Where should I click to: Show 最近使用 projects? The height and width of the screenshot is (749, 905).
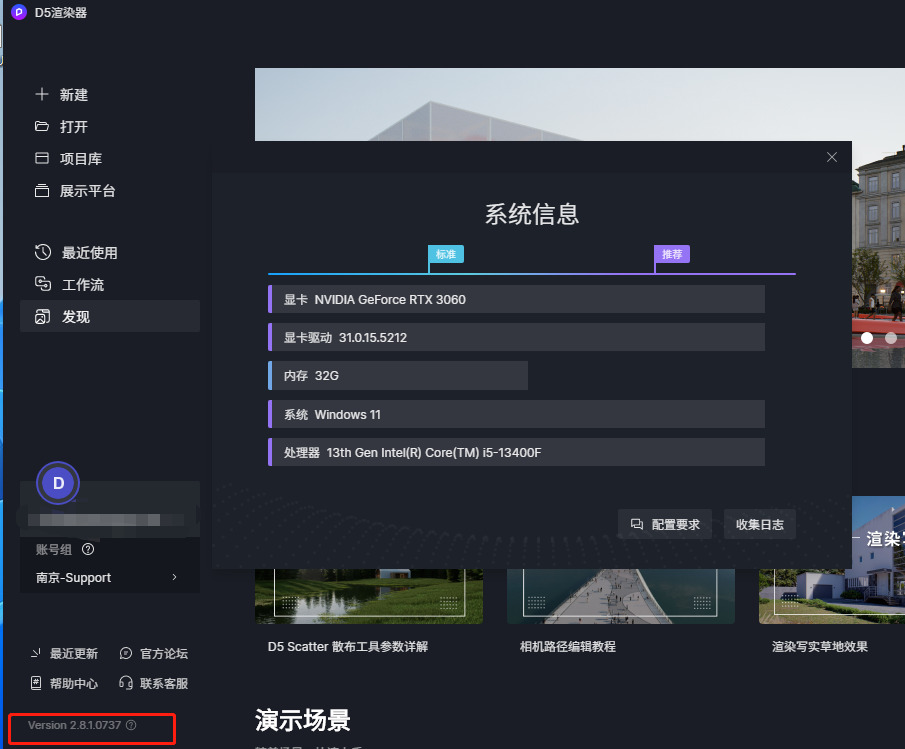tap(89, 253)
